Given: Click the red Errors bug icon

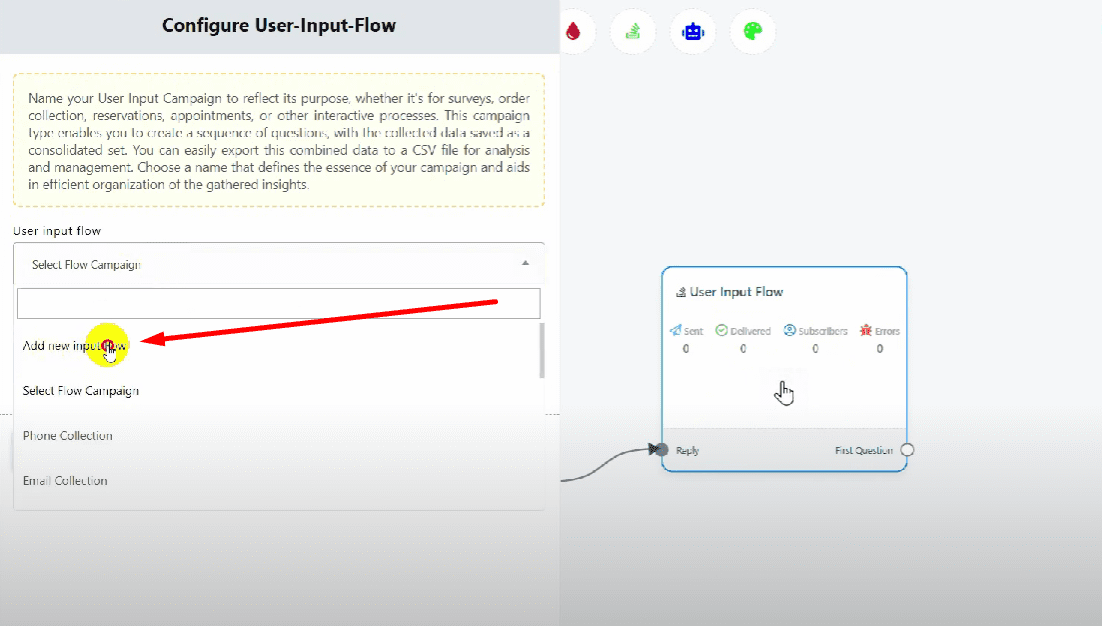Looking at the screenshot, I should (x=866, y=330).
